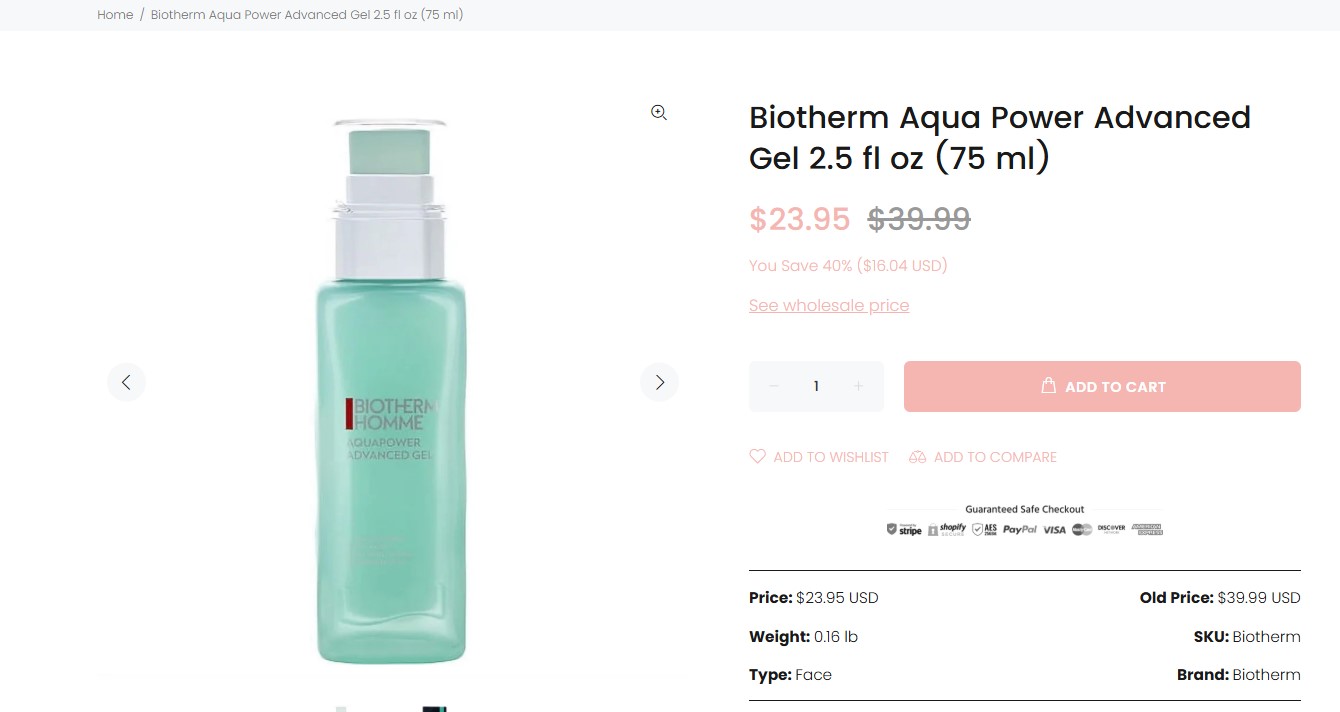This screenshot has height=712, width=1340.
Task: Focus the quantity input field
Action: pos(816,386)
